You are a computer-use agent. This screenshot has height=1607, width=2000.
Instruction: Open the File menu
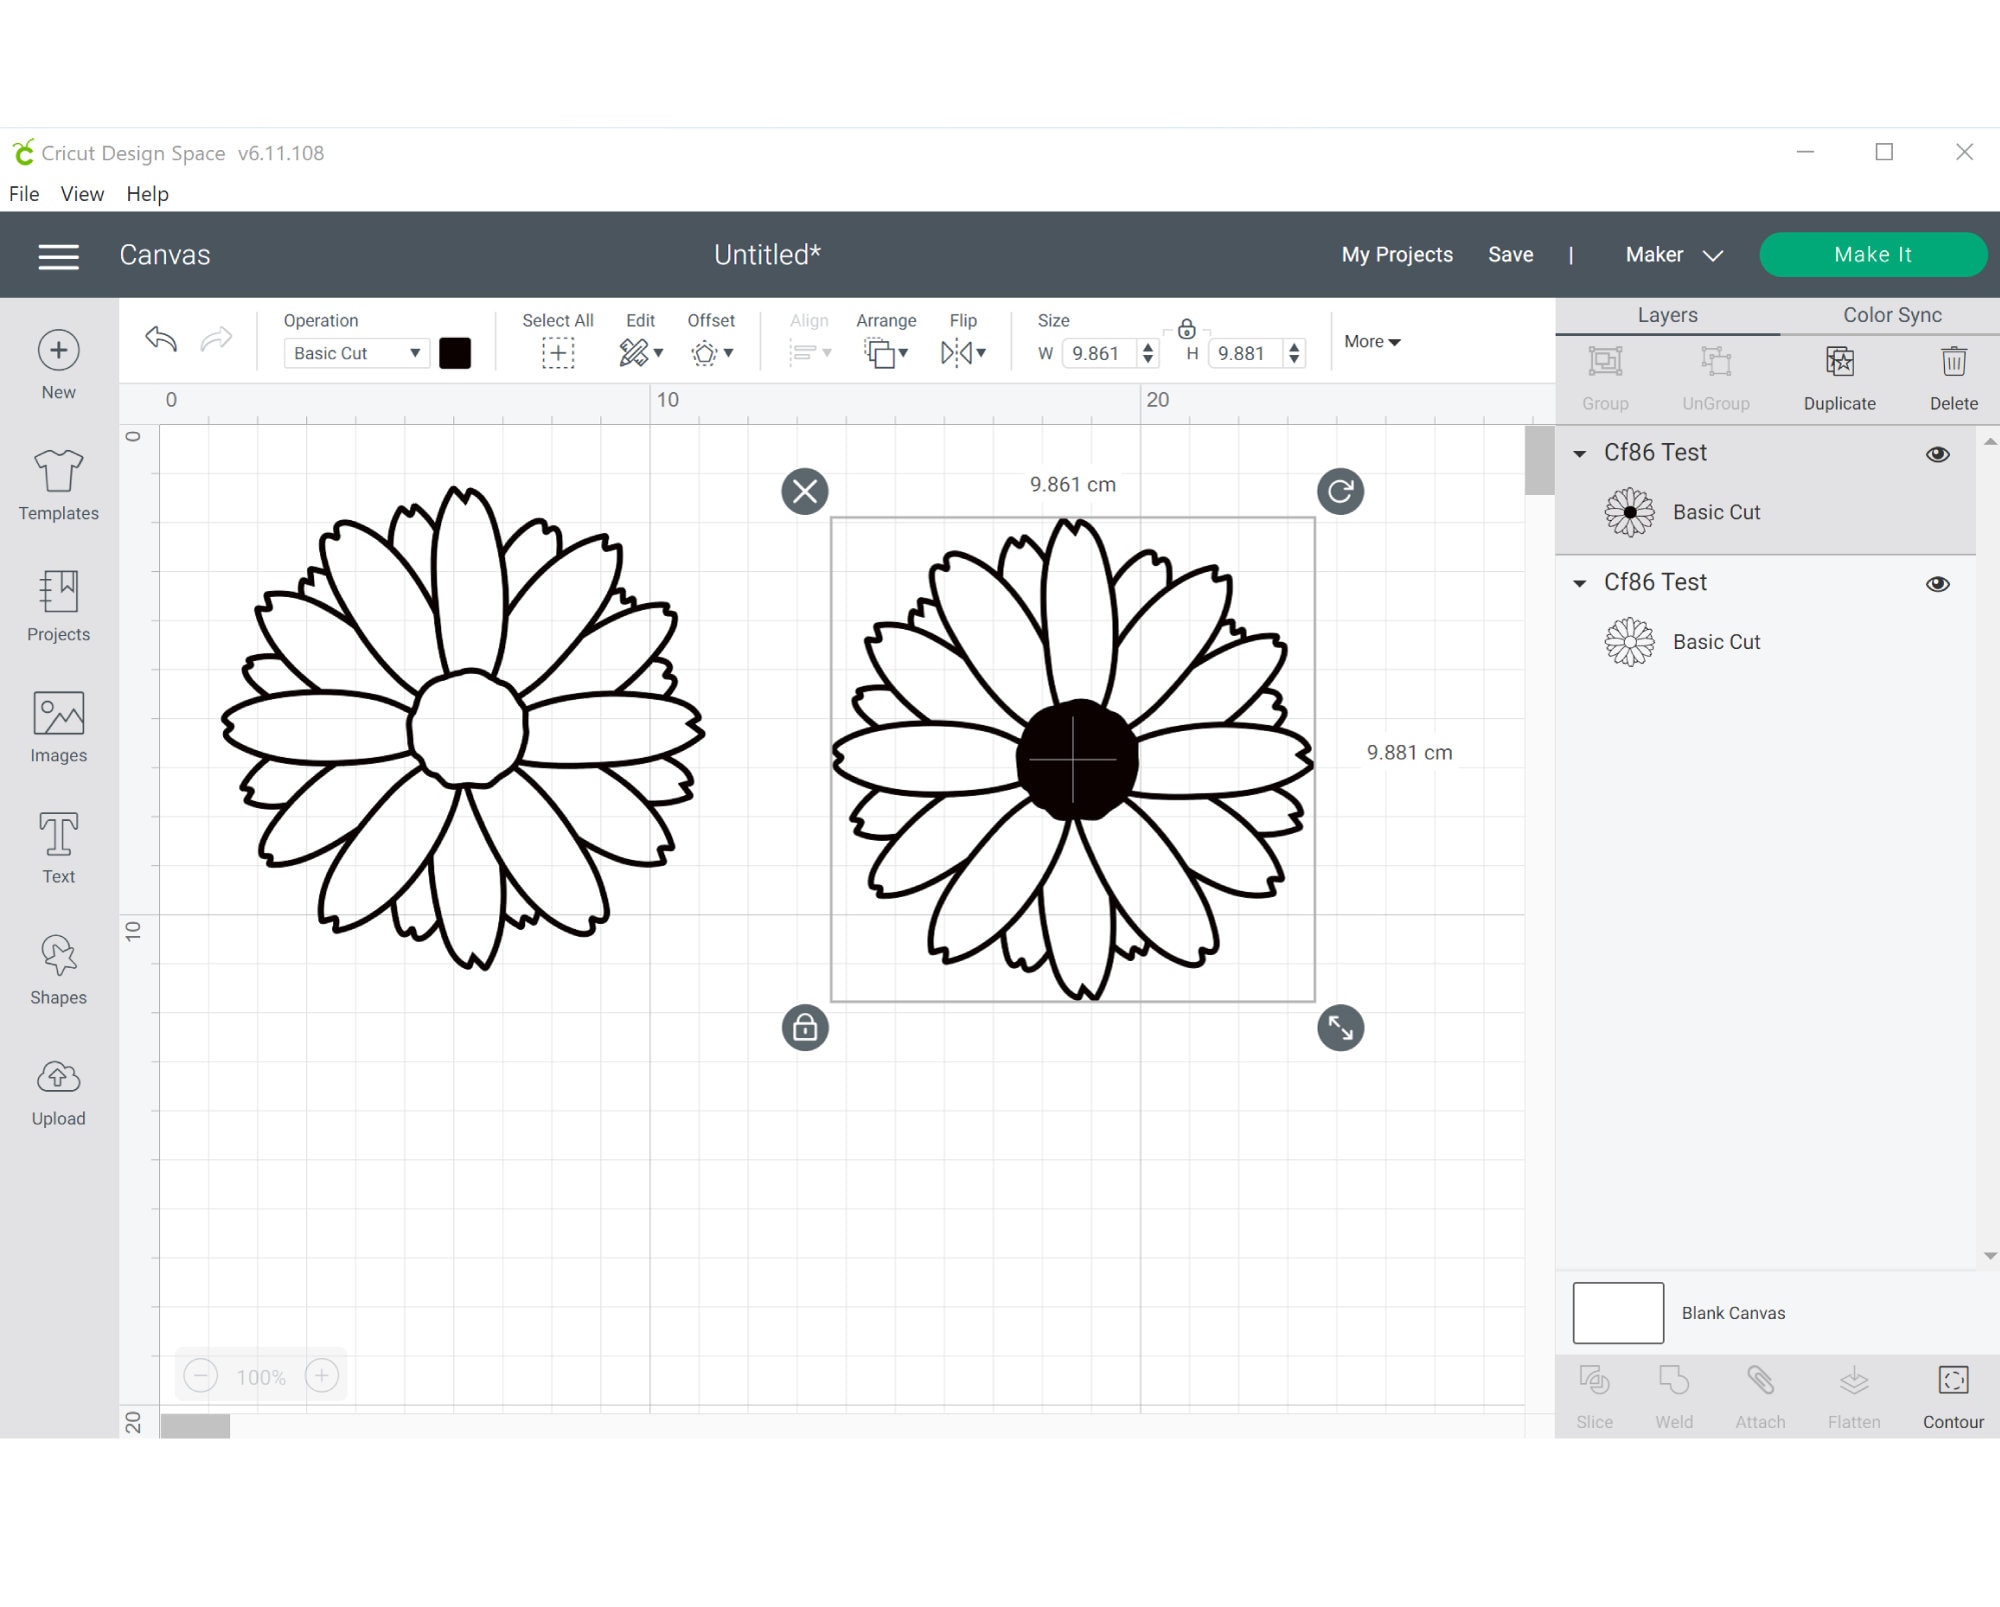pos(24,194)
